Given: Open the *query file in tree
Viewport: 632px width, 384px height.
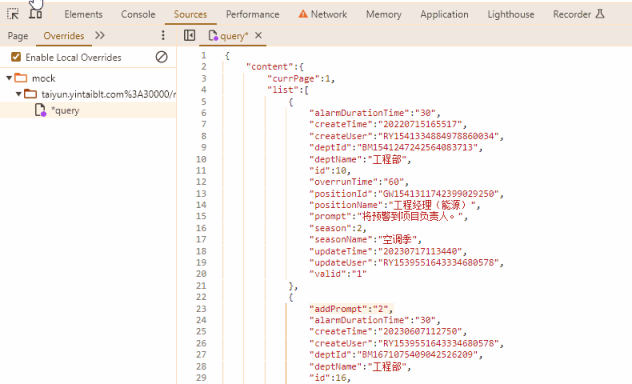Looking at the screenshot, I should pyautogui.click(x=65, y=110).
